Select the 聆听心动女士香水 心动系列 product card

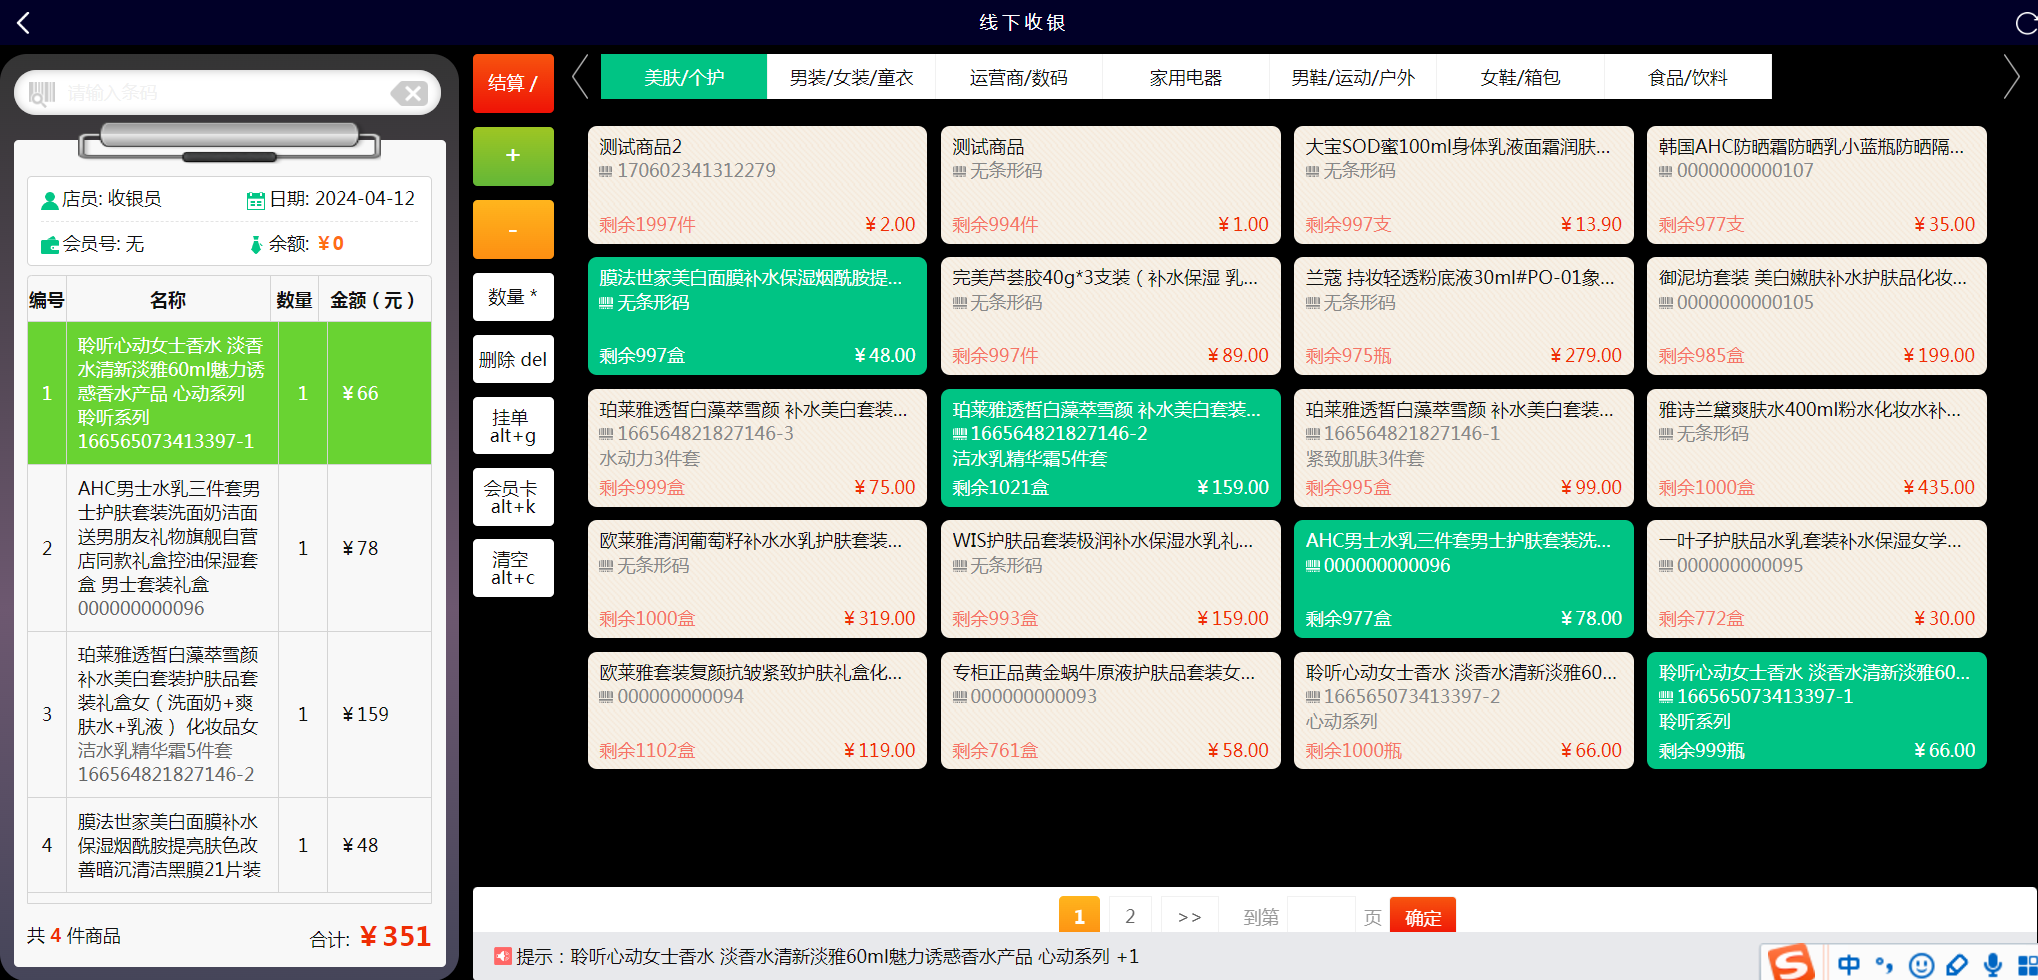pos(1463,711)
